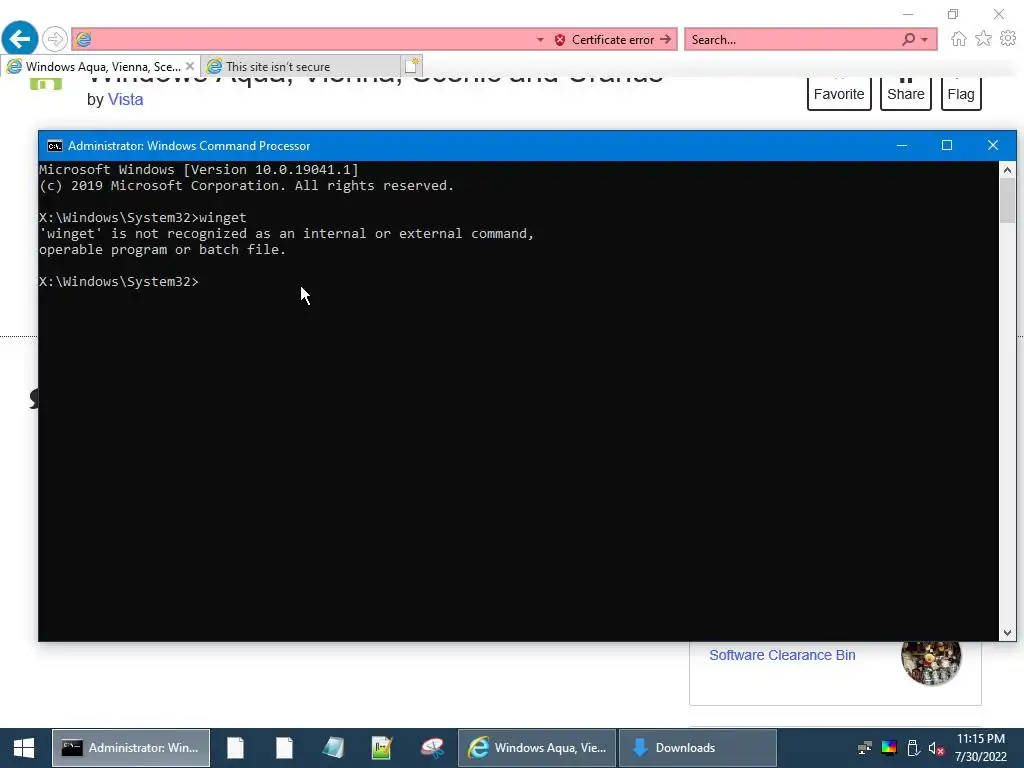Open the blue glass window taskbar icon
Viewport: 1024px width, 768px height.
333,748
